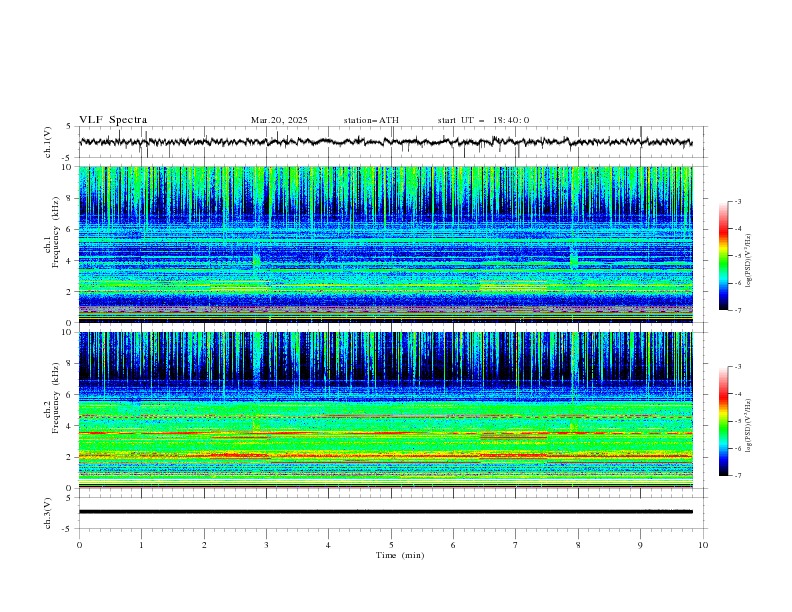Click the "10" kHz tick of ch.1 spectrogram
The height and width of the screenshot is (612, 792).
pyautogui.click(x=69, y=167)
